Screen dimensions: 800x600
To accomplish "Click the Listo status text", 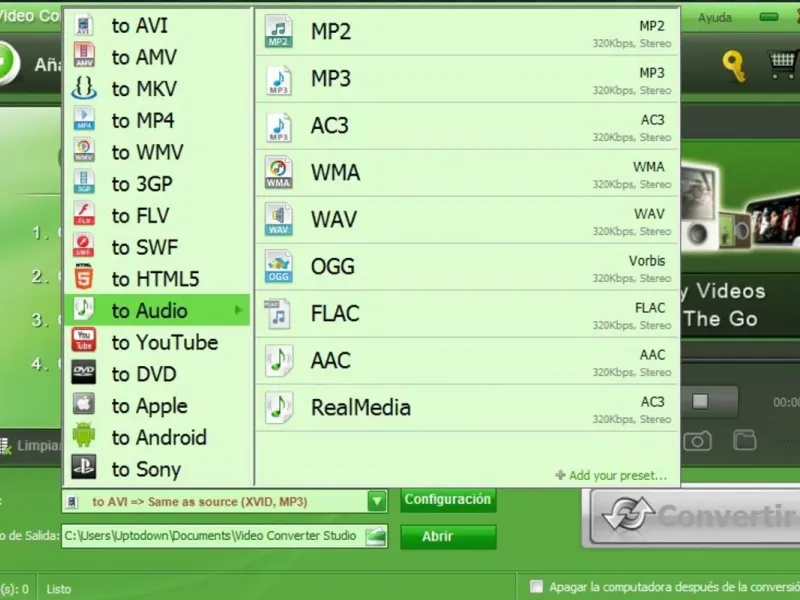I will click(x=59, y=589).
